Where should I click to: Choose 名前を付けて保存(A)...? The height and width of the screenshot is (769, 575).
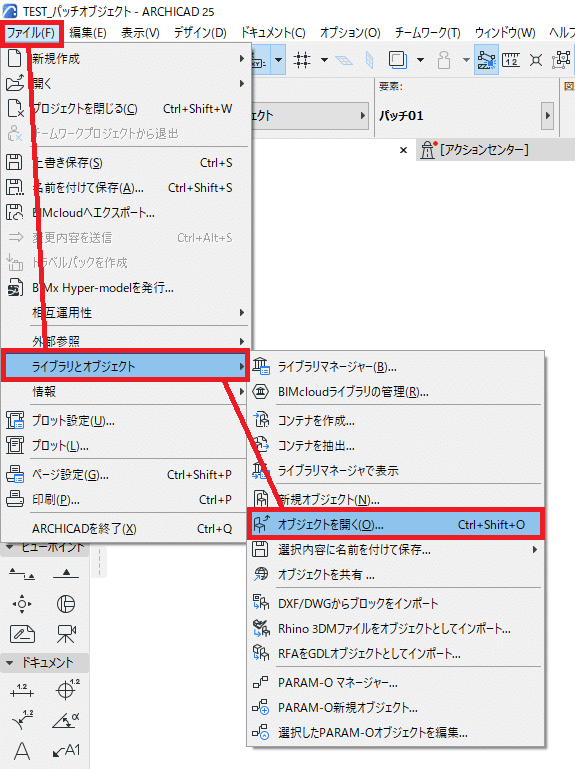(x=126, y=188)
